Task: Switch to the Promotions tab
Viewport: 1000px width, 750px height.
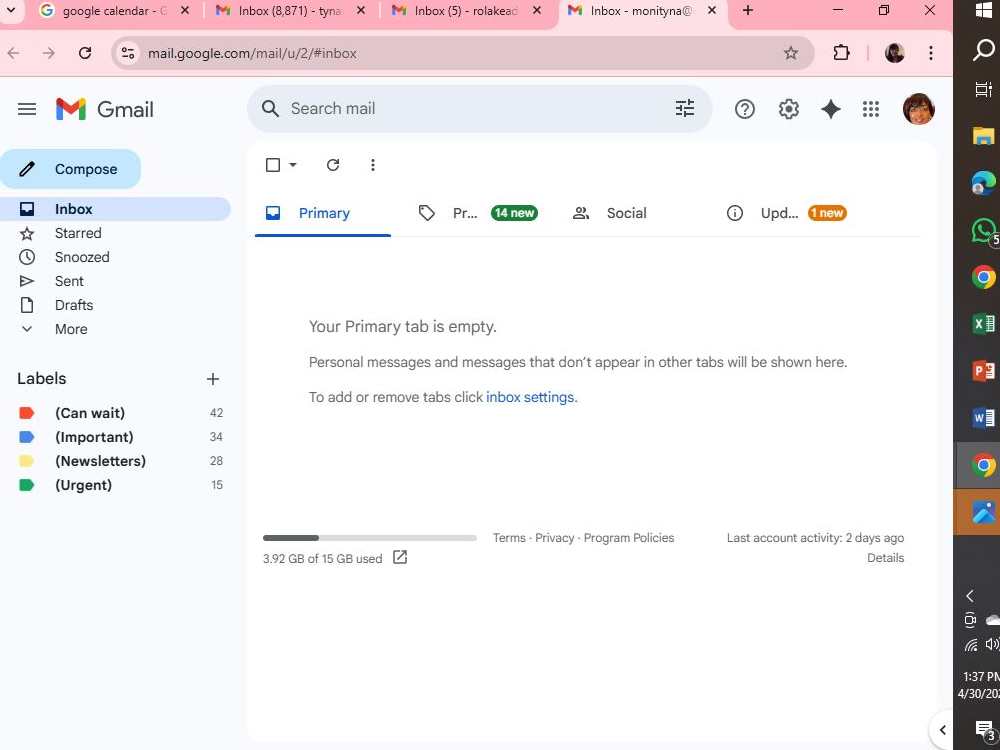Action: click(477, 214)
